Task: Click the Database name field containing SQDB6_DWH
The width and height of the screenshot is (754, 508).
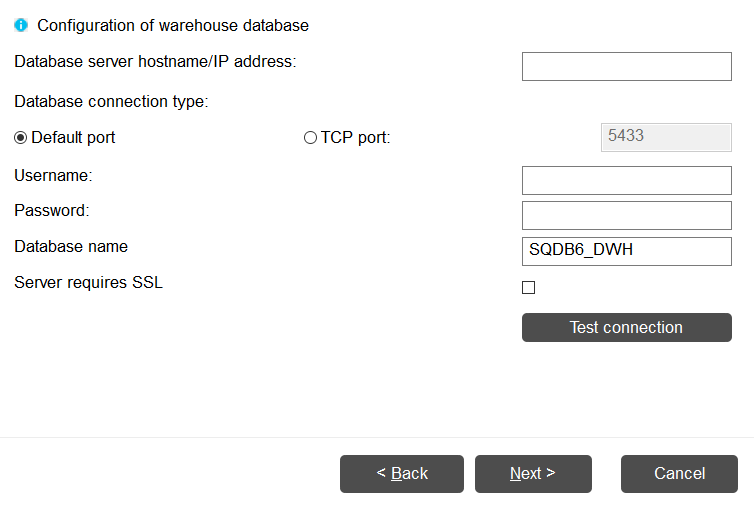Action: tap(626, 251)
